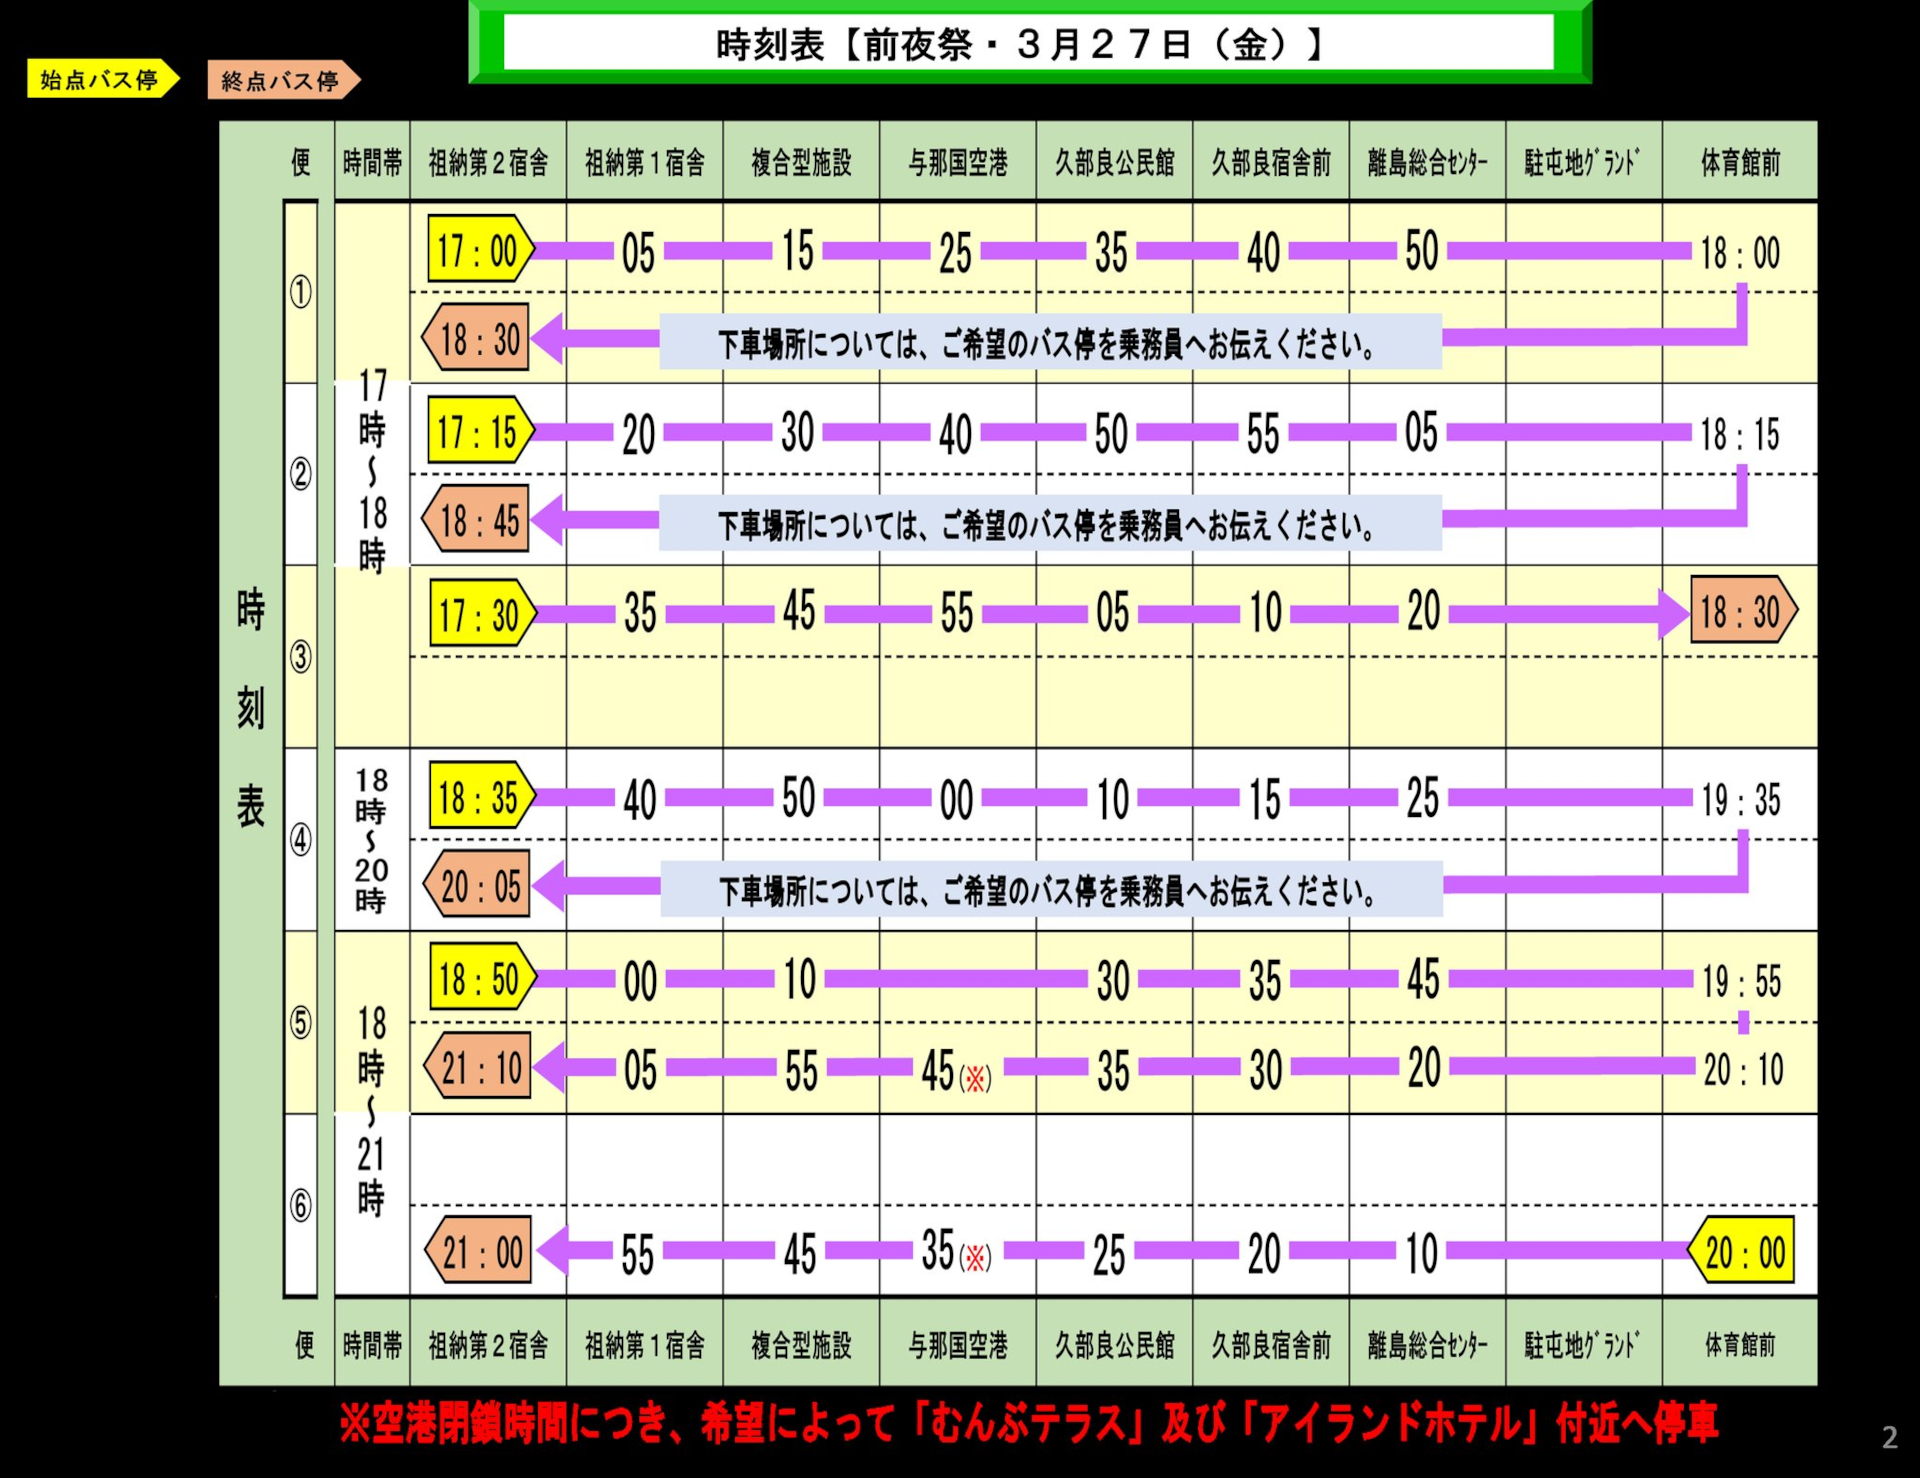
Task: Click the orange 18:30 arrival marker in row 1
Action: pyautogui.click(x=477, y=339)
